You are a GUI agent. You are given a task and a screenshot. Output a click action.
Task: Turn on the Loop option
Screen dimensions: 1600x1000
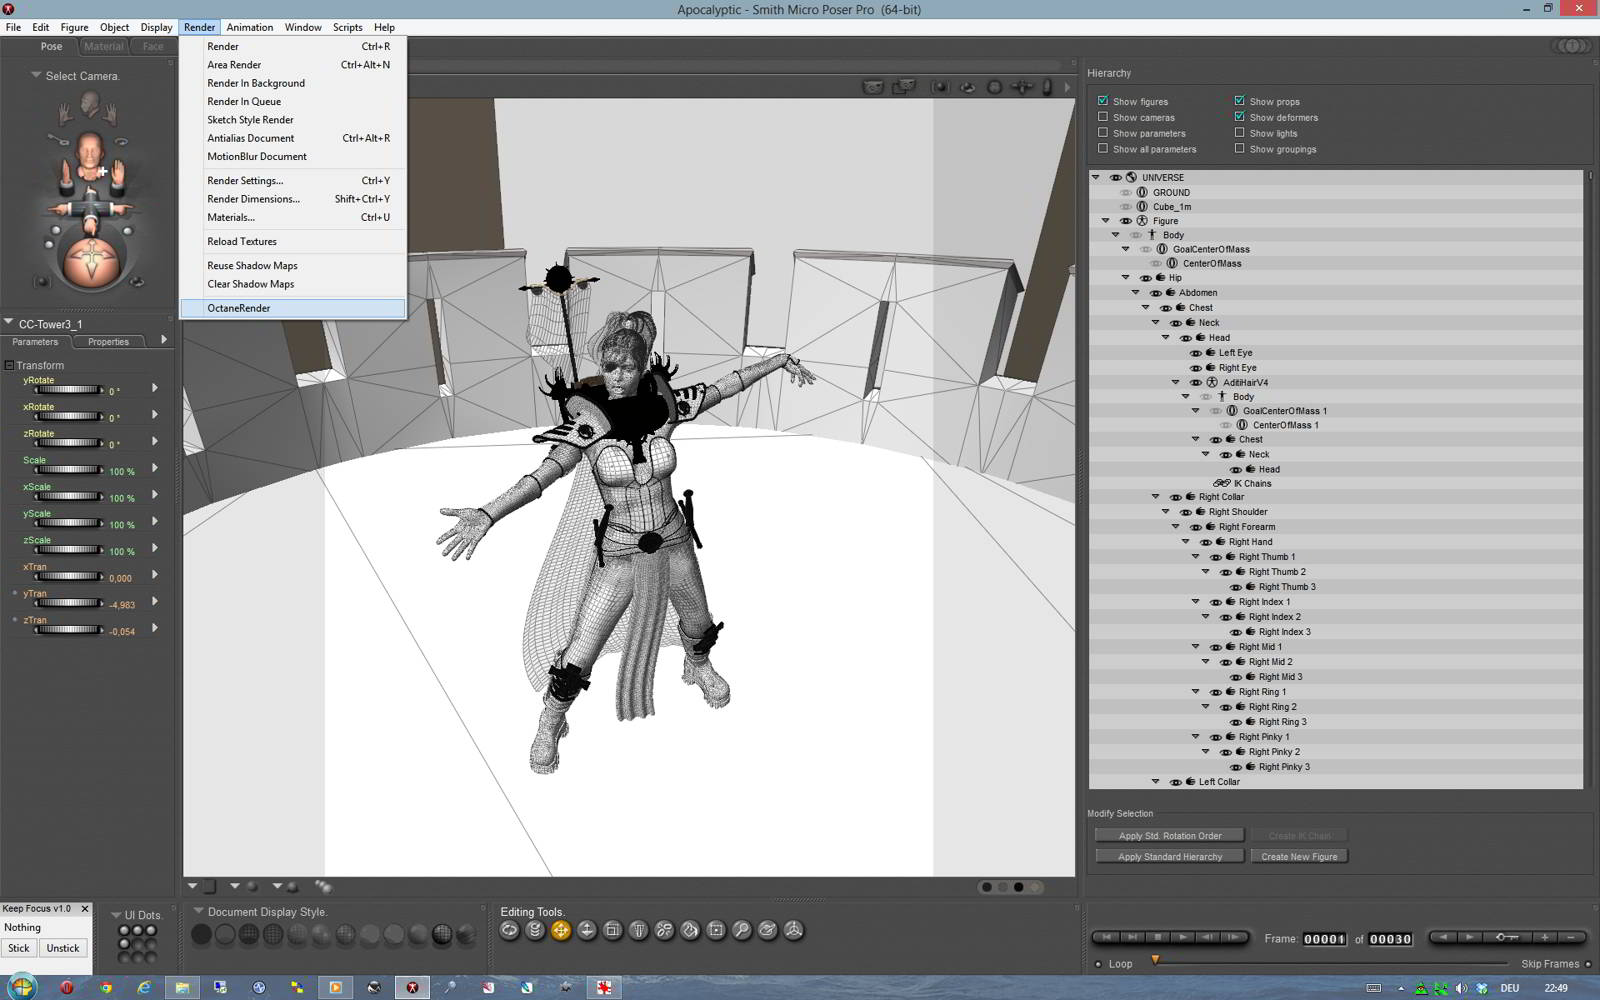1098,964
